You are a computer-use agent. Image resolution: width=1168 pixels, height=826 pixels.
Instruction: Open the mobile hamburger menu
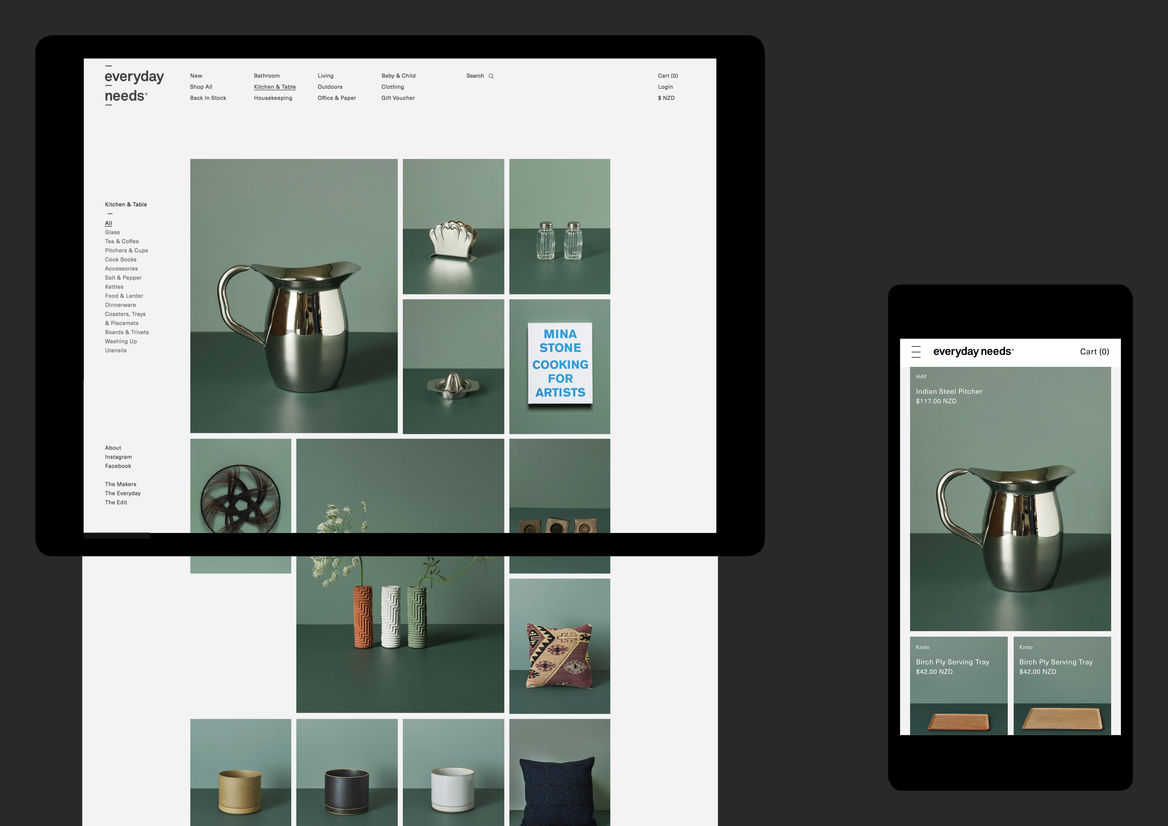(916, 352)
